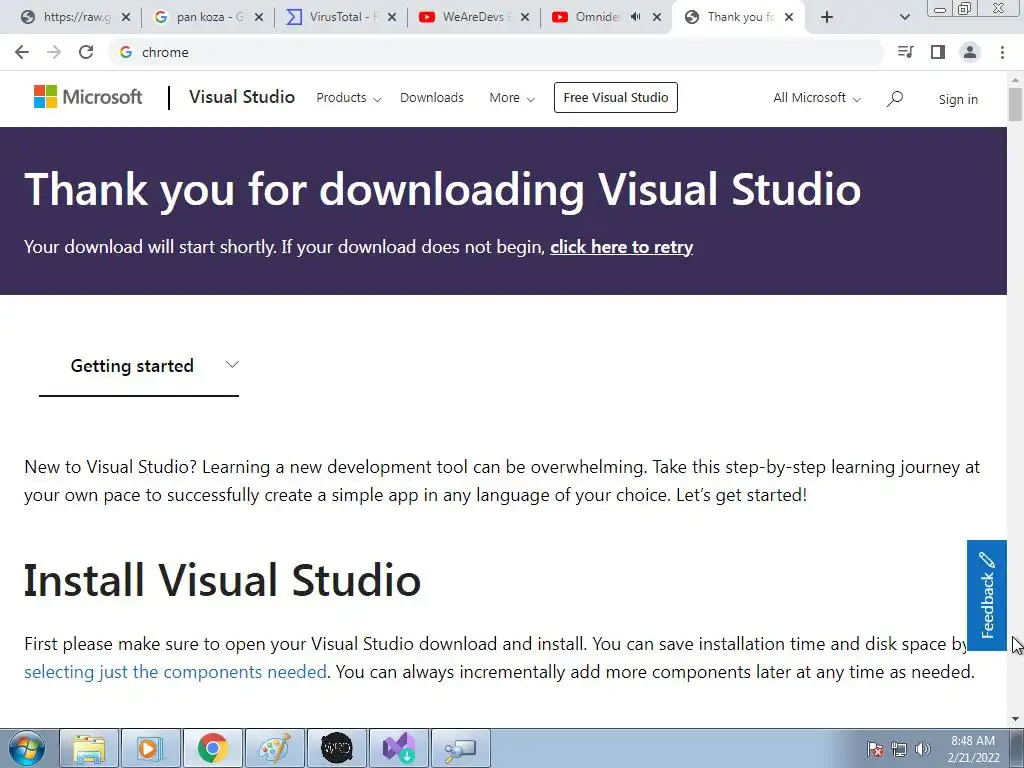
Task: Go back with the browser back arrow
Action: (22, 52)
